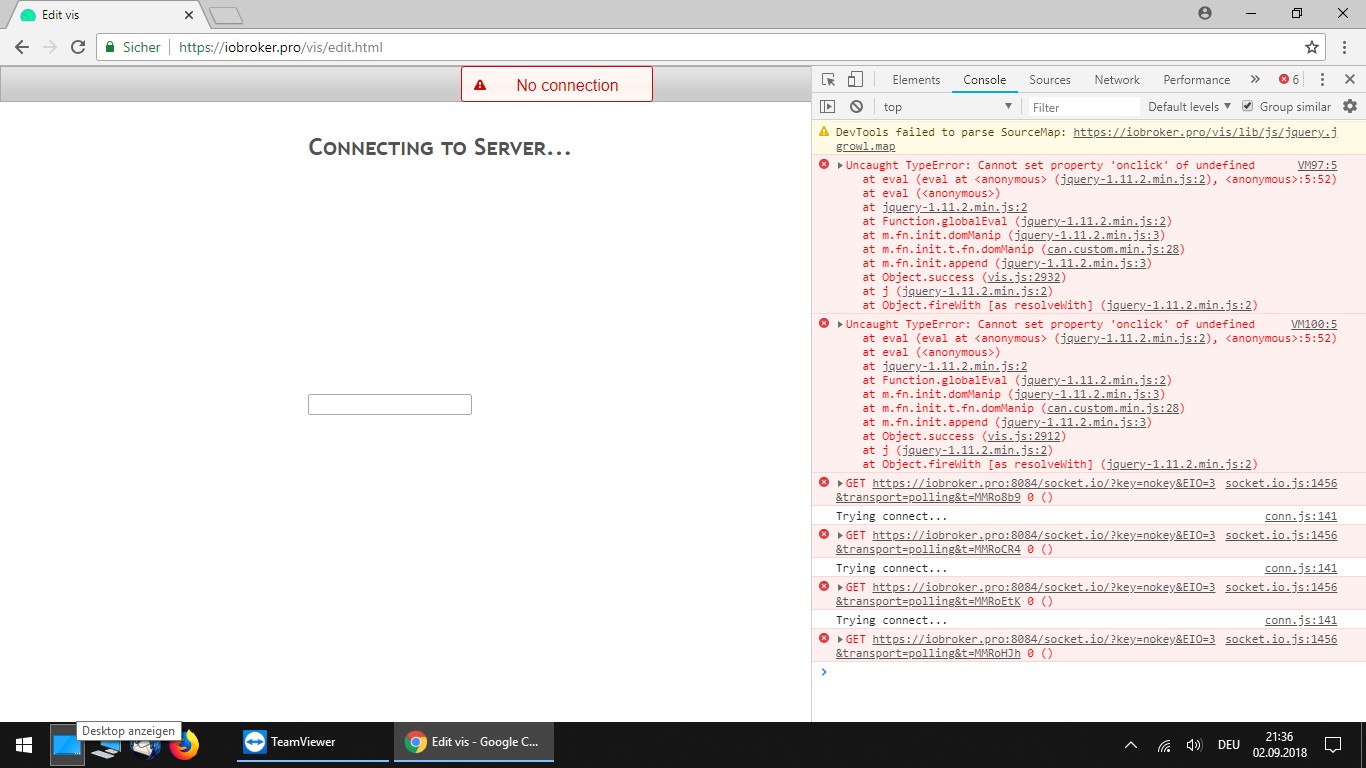
Task: Expand the VM97:5 Uncaught TypeError entry
Action: click(x=840, y=165)
